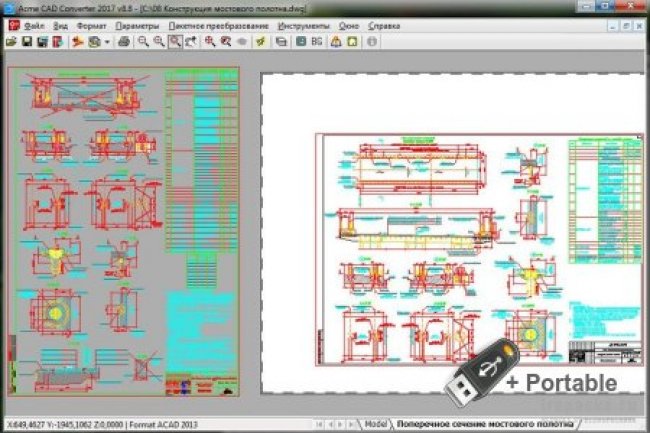Screen dimensions: 650x433
Task: Click the Open file folder icon
Action: coord(11,42)
